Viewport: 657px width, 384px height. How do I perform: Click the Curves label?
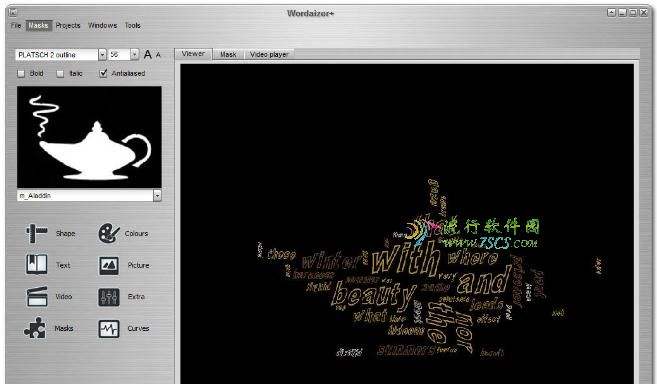tap(138, 329)
